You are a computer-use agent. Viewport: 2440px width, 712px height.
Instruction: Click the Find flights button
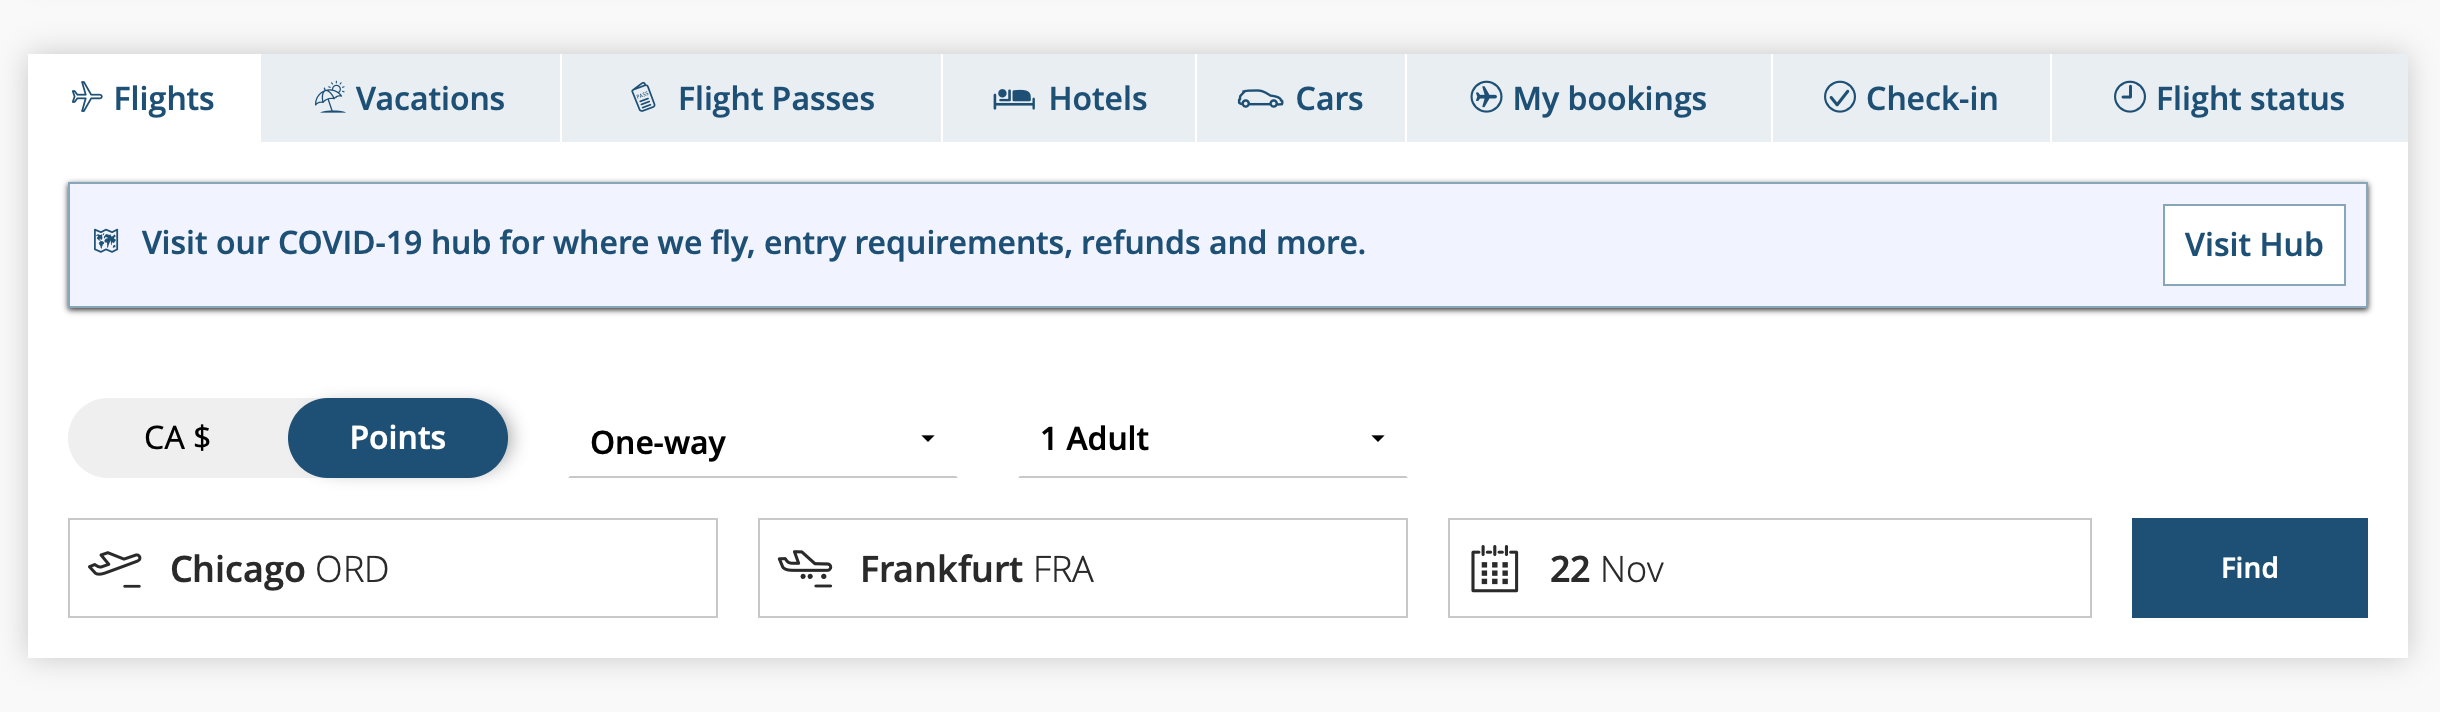click(x=2249, y=567)
